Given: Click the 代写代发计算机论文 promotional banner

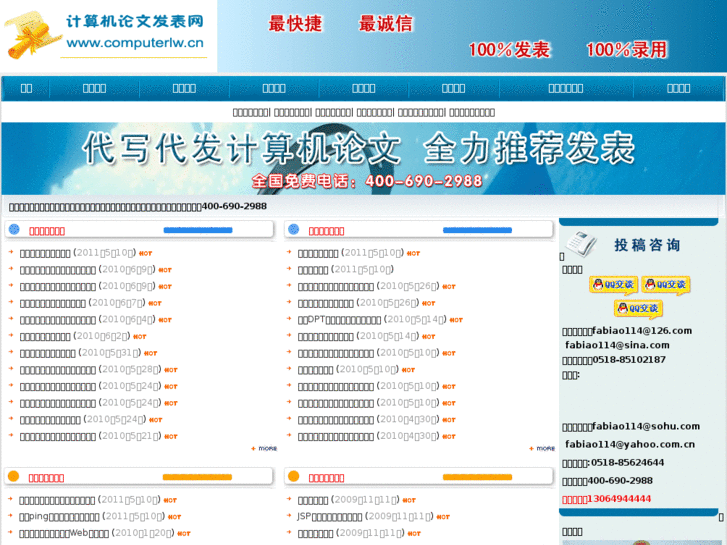Looking at the screenshot, I should pyautogui.click(x=363, y=159).
